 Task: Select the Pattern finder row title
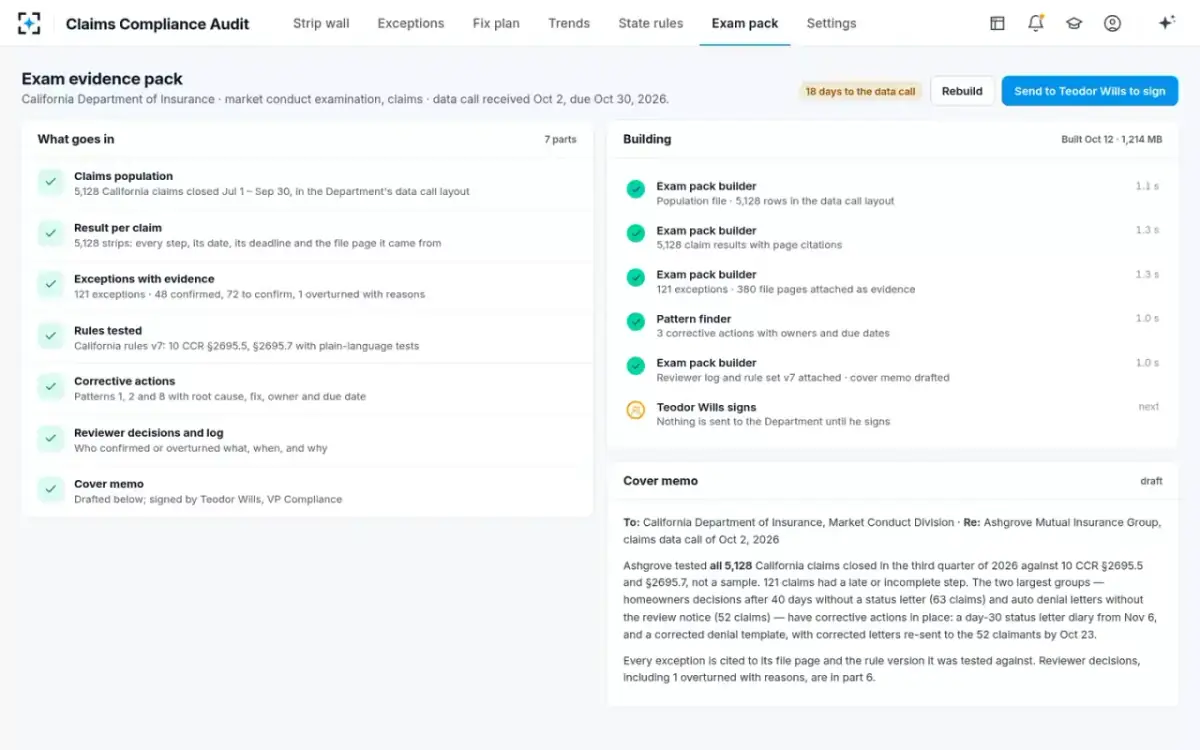[694, 319]
